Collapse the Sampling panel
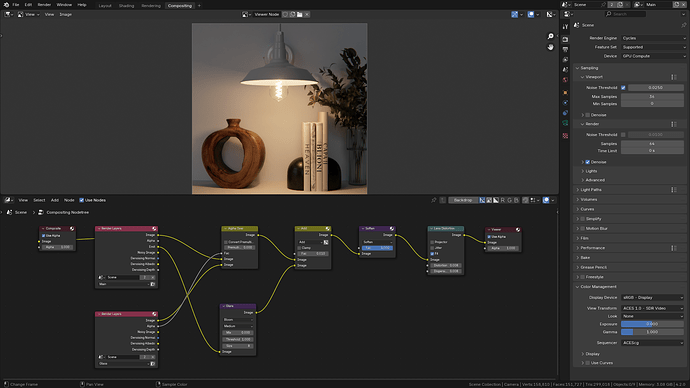Screen dimensions: 690x388 [x=589, y=68]
